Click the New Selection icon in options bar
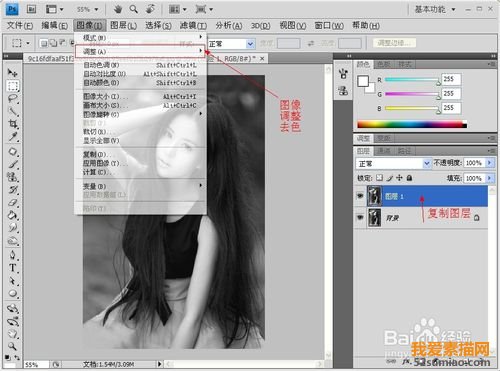 click(43, 43)
